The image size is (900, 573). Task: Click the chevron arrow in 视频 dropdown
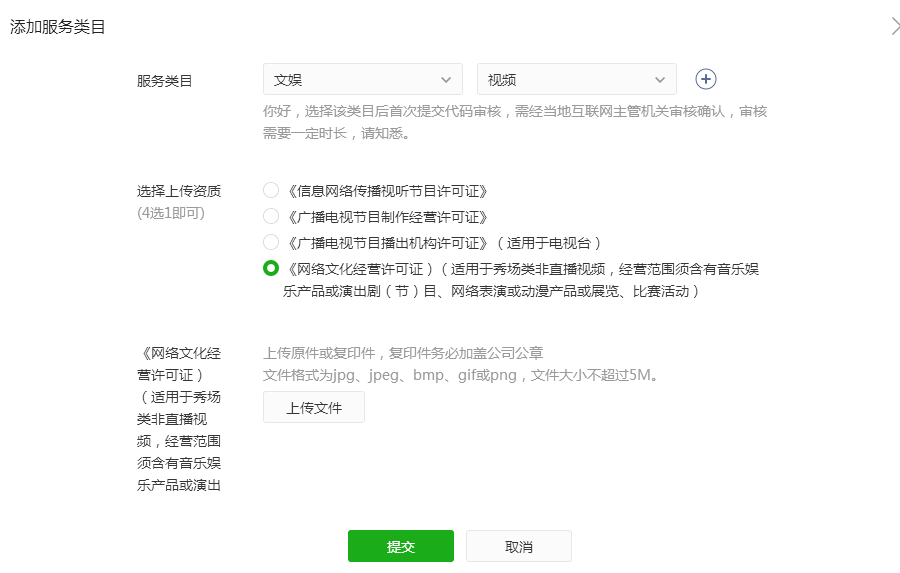coord(660,80)
